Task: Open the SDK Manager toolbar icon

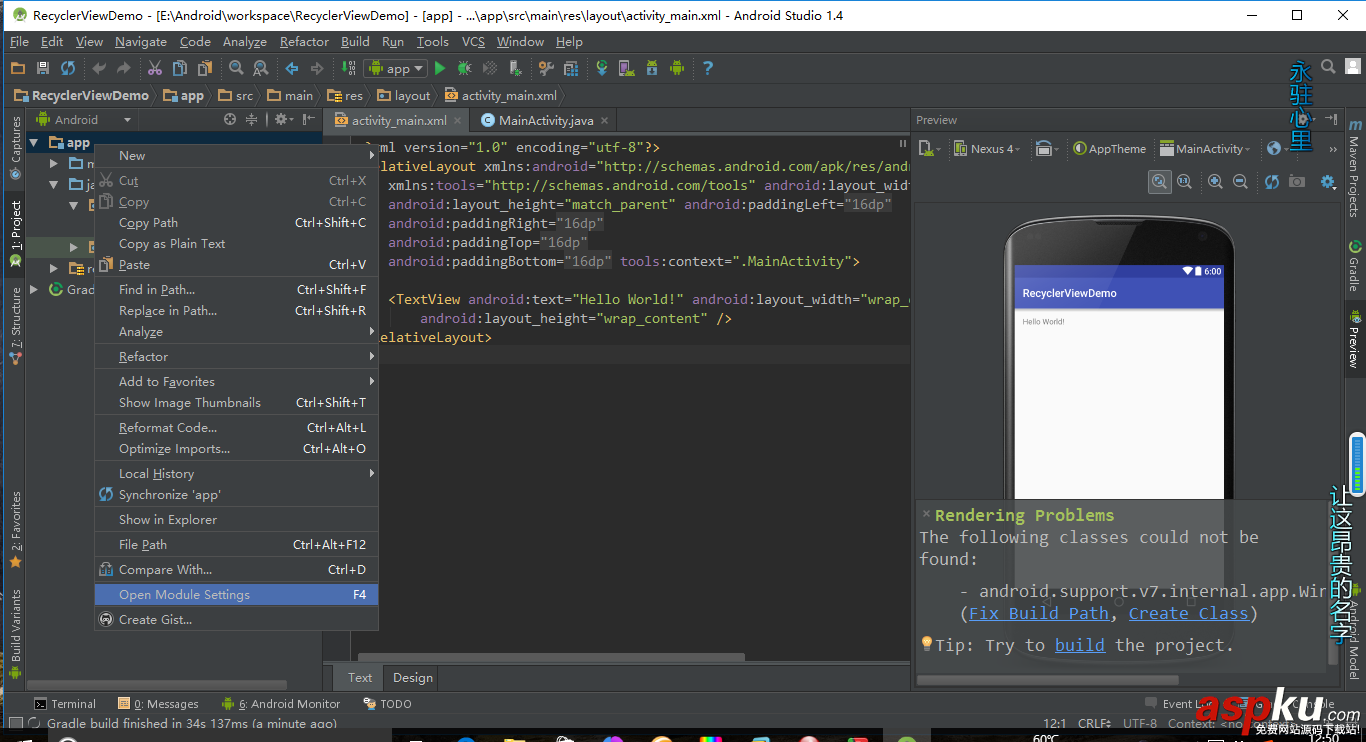Action: (652, 68)
